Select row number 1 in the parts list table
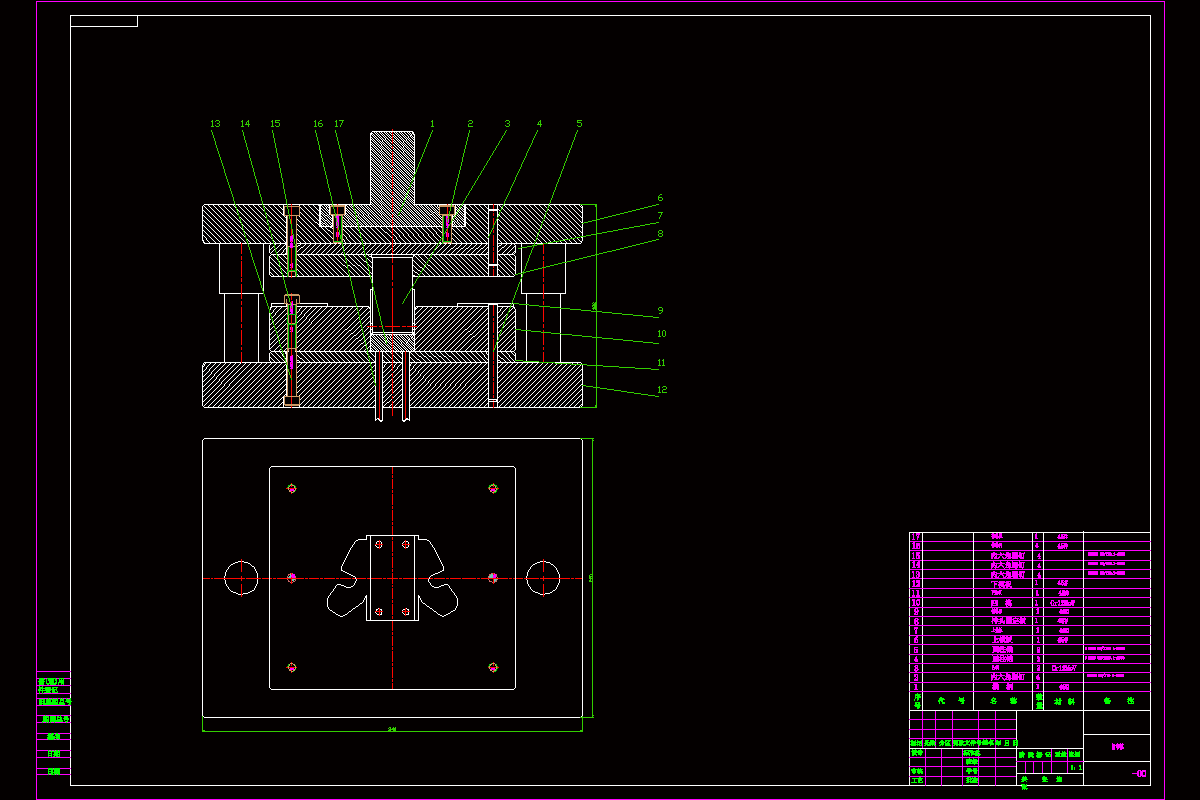 [1030, 687]
